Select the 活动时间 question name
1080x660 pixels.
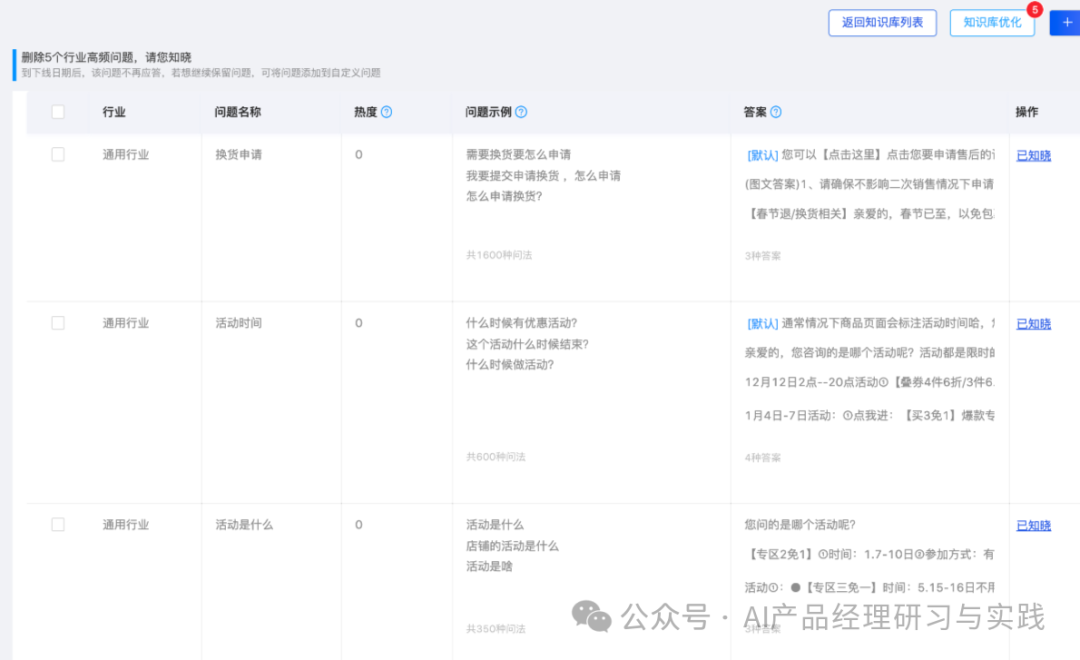(x=238, y=323)
